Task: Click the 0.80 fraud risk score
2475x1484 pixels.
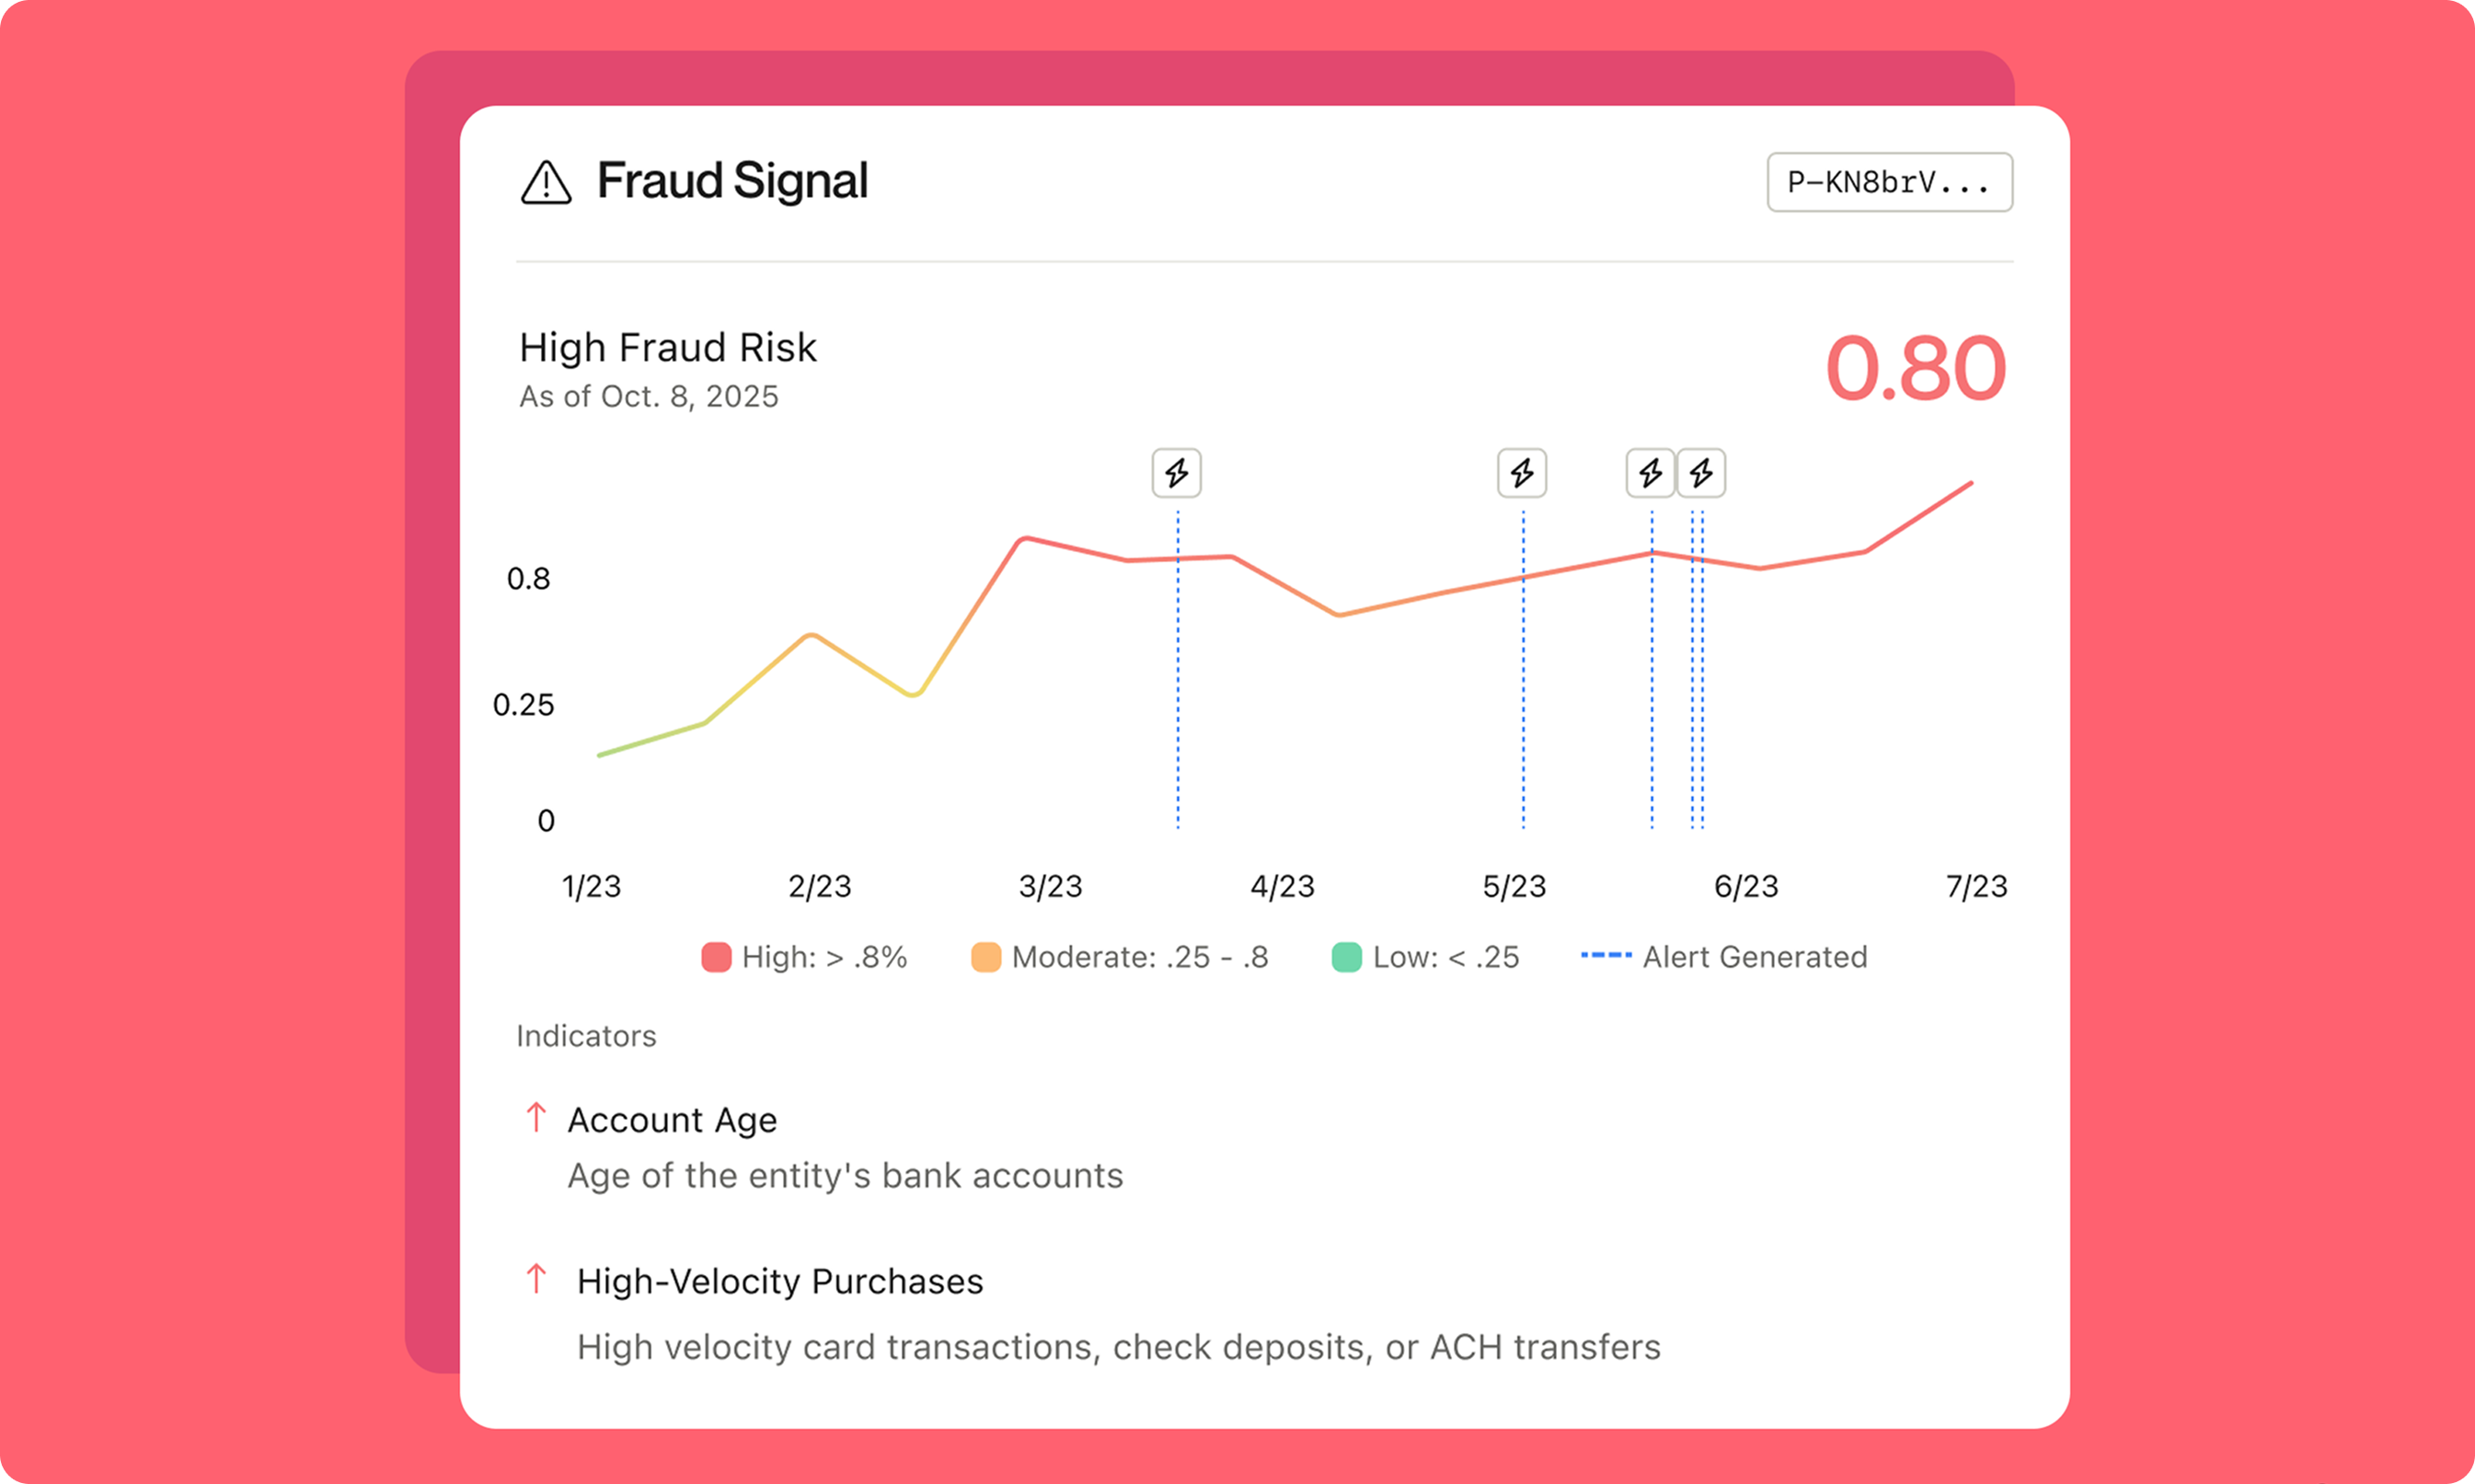Action: (x=1915, y=369)
